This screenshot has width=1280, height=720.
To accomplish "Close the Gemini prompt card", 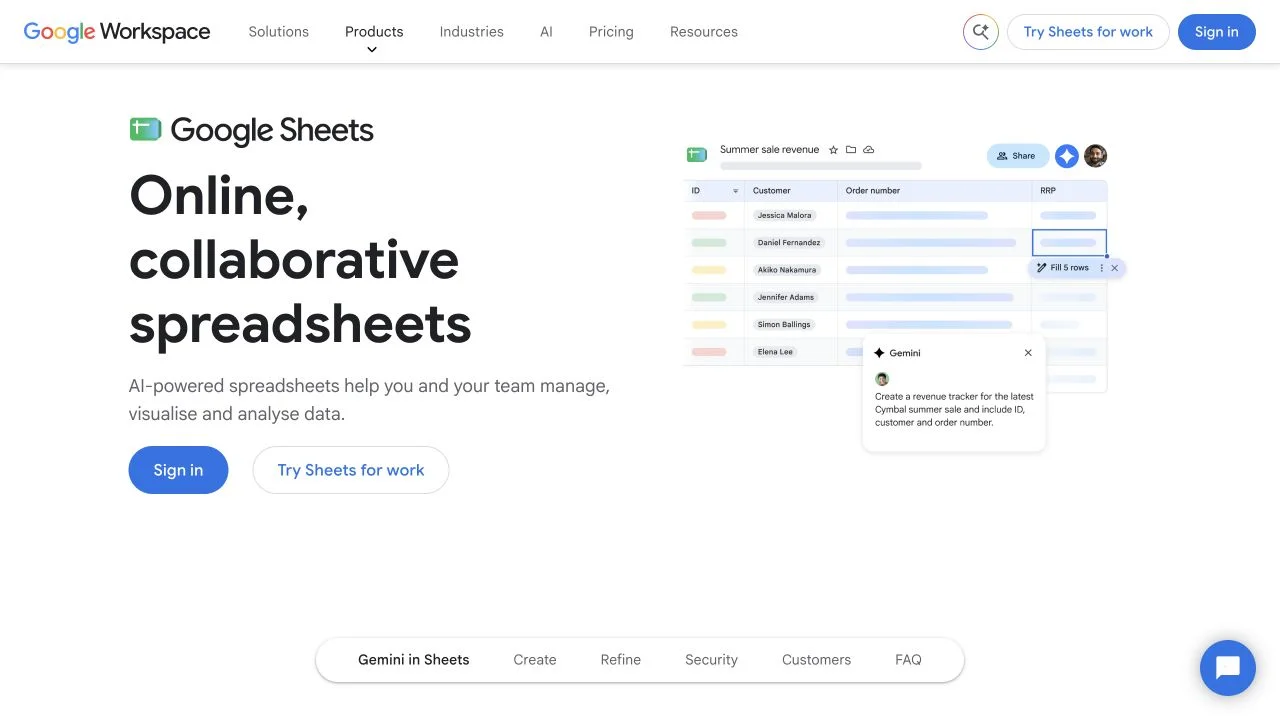I will (1028, 353).
